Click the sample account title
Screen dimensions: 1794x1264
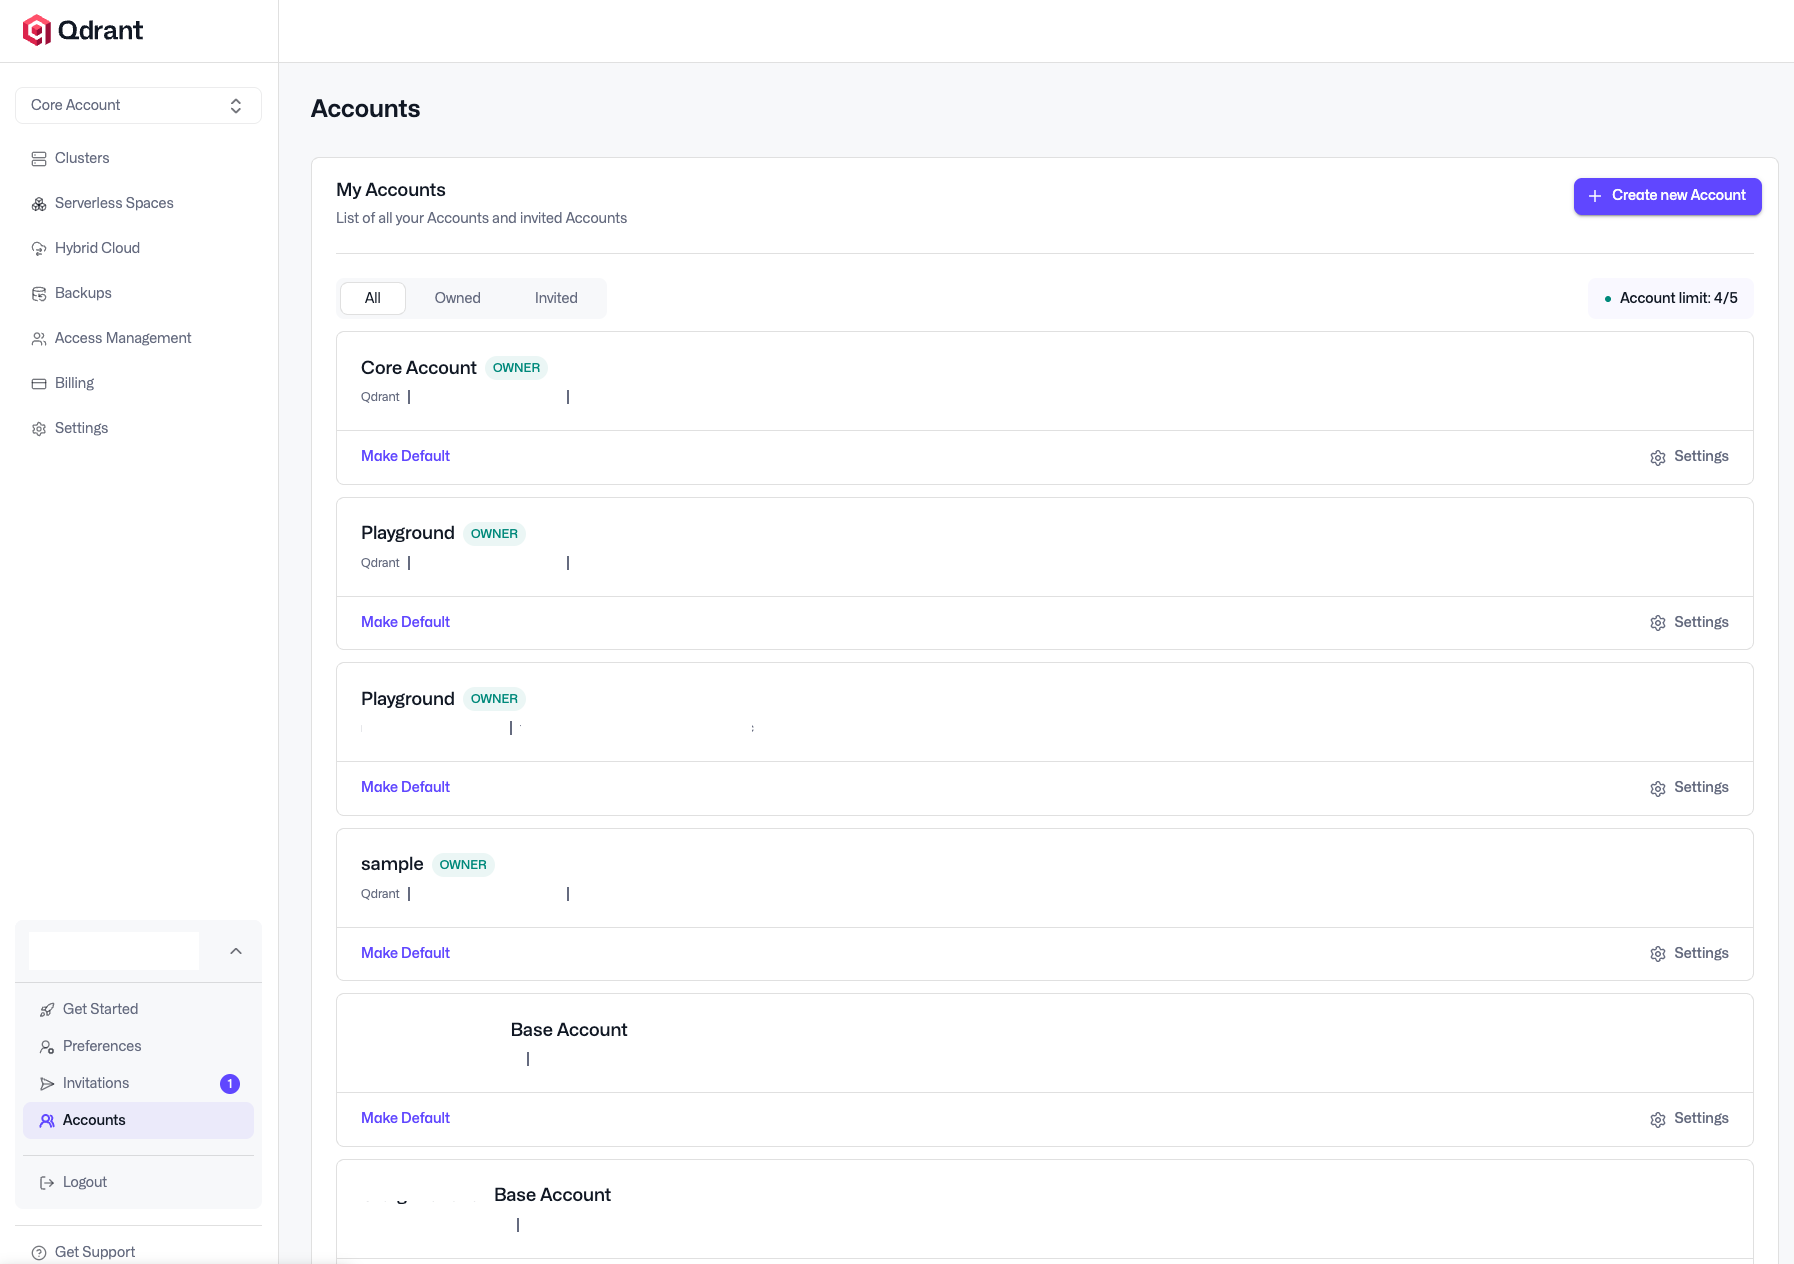392,864
